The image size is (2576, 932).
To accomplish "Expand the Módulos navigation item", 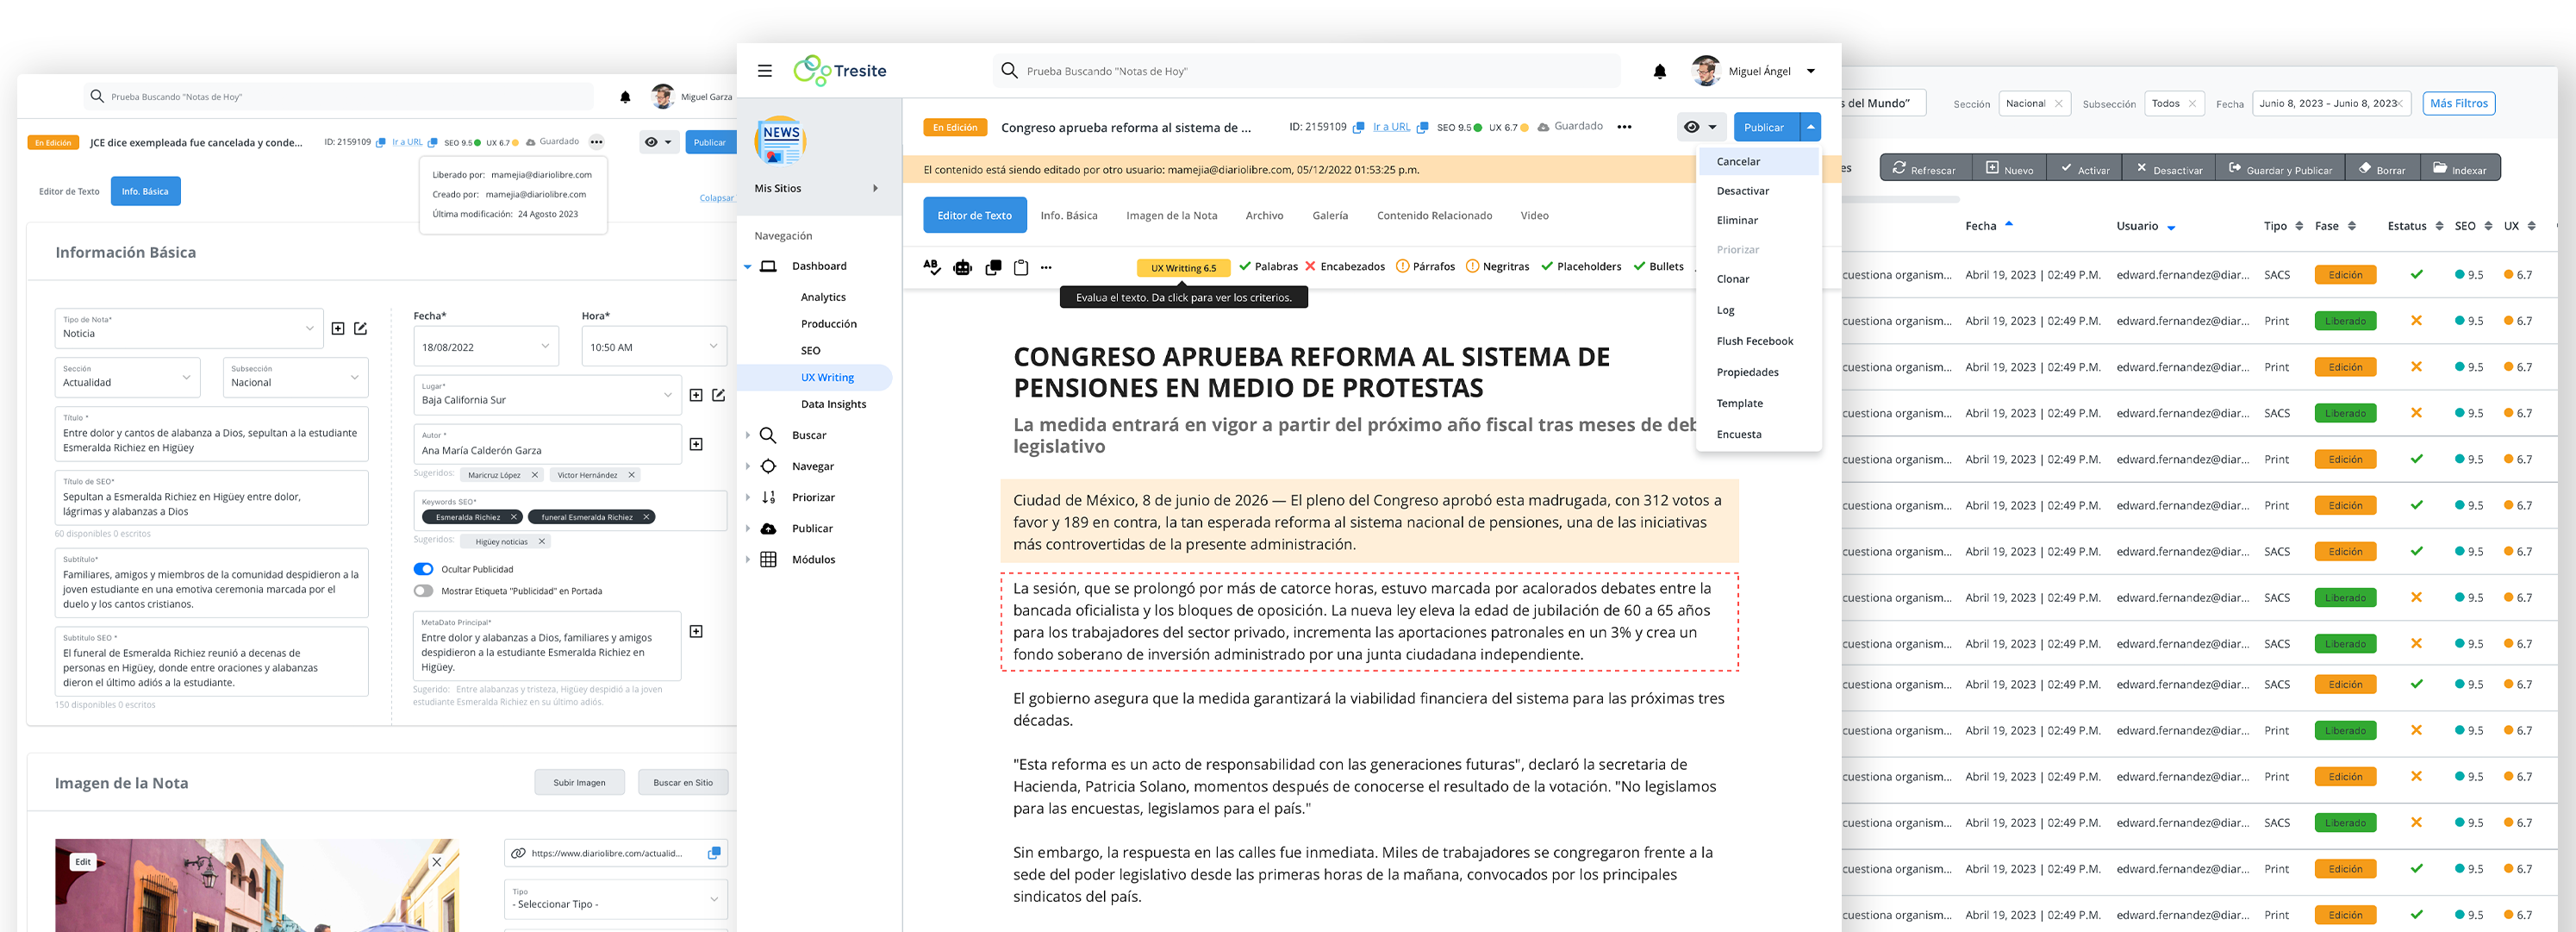I will tap(748, 559).
